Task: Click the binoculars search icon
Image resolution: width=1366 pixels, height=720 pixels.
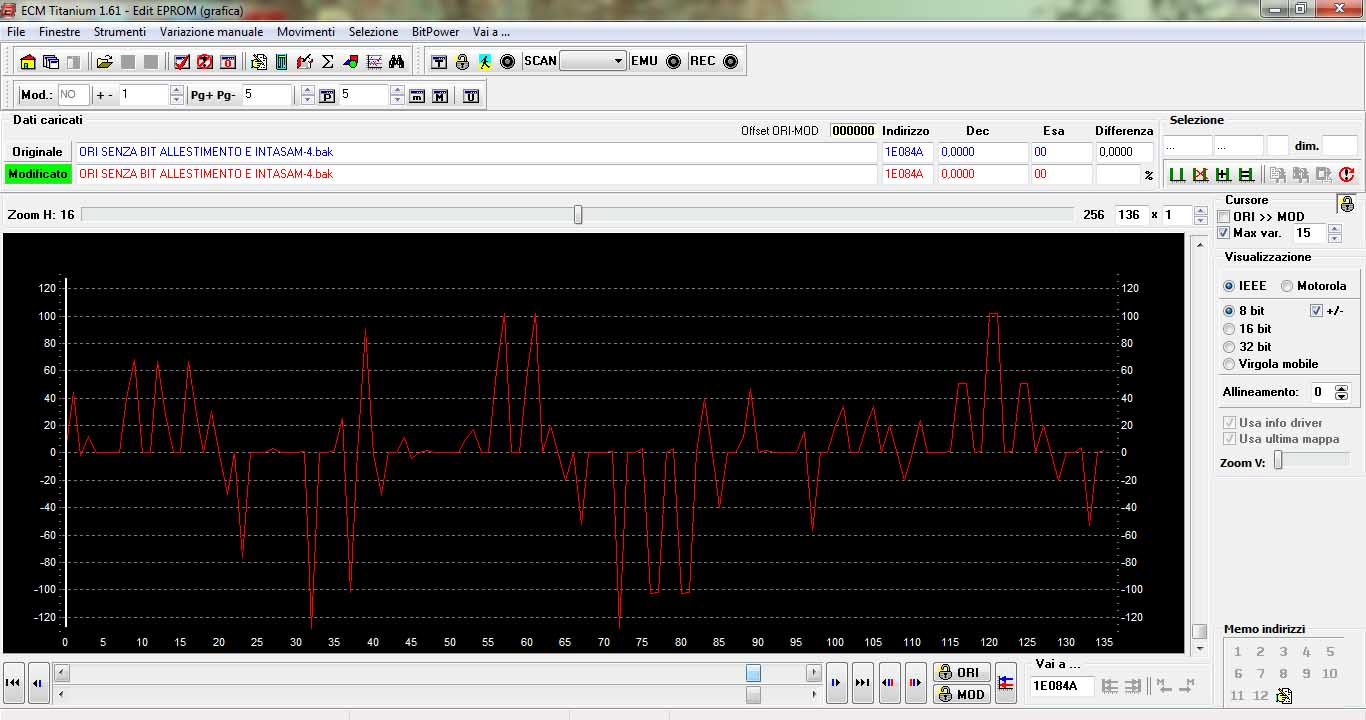Action: point(396,61)
